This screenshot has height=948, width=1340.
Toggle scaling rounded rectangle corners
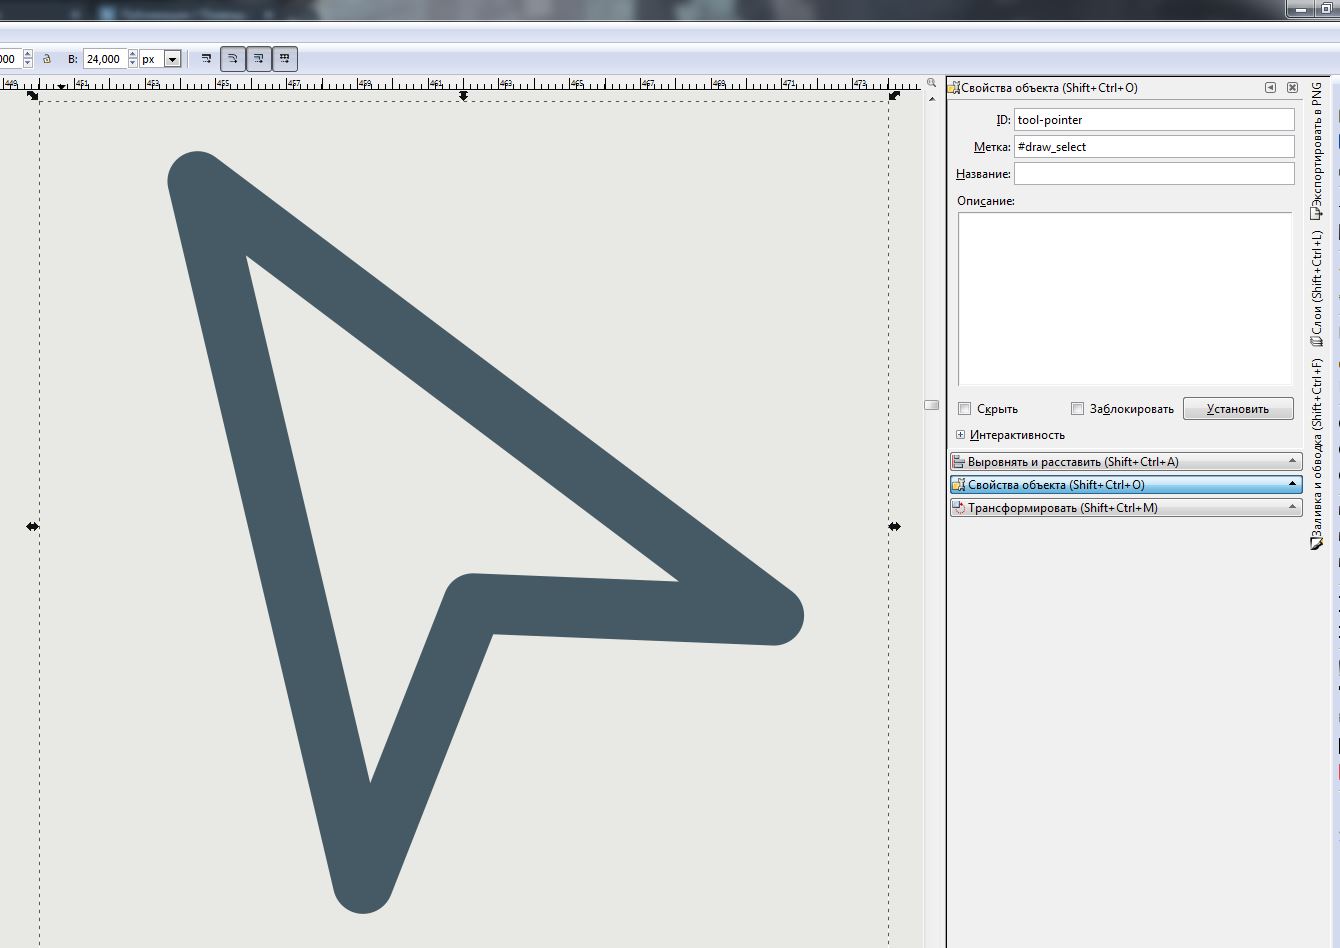coord(232,59)
